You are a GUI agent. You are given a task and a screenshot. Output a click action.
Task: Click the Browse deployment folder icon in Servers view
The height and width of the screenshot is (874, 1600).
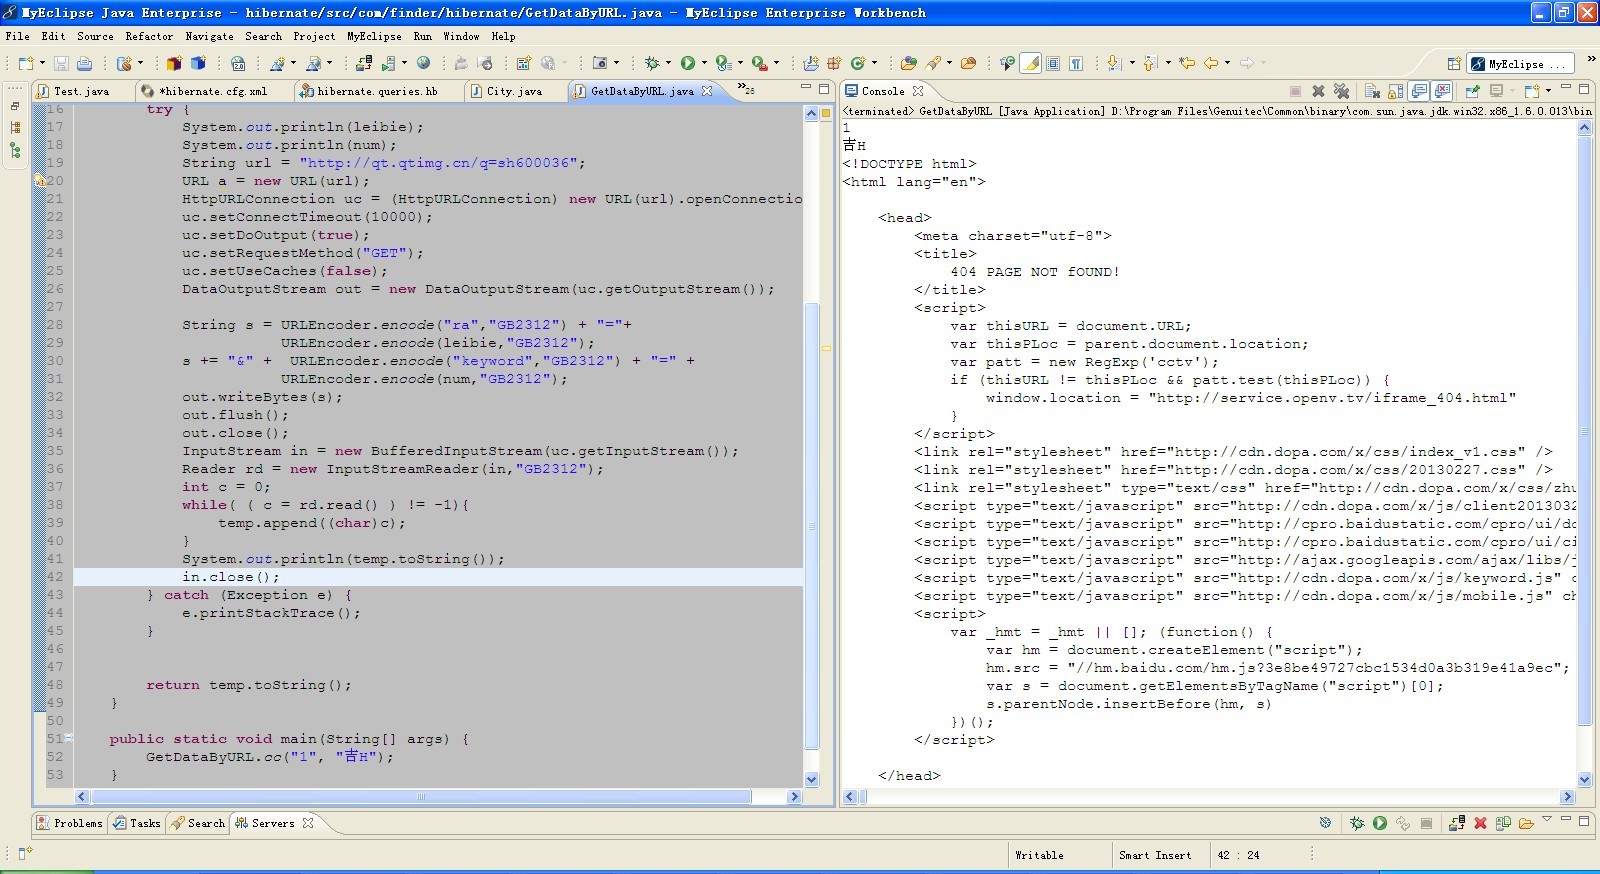1526,823
